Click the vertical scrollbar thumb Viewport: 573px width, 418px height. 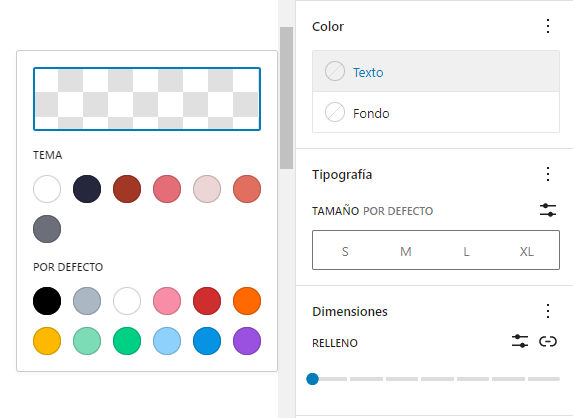(x=286, y=98)
